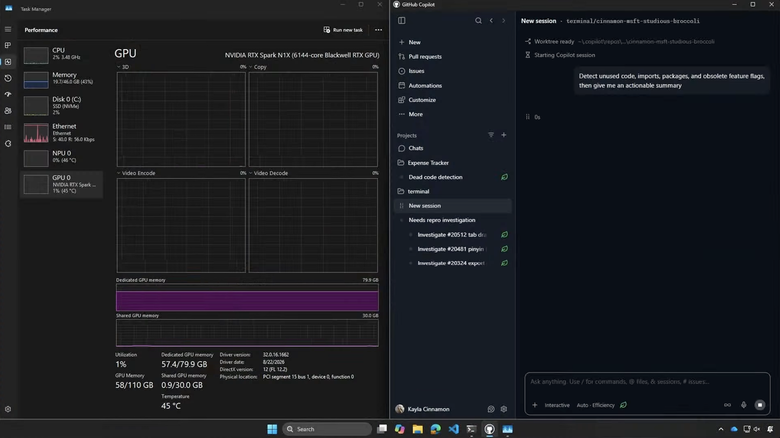Collapse the terminal project folder
Screen dimensions: 780x438
[453, 192]
